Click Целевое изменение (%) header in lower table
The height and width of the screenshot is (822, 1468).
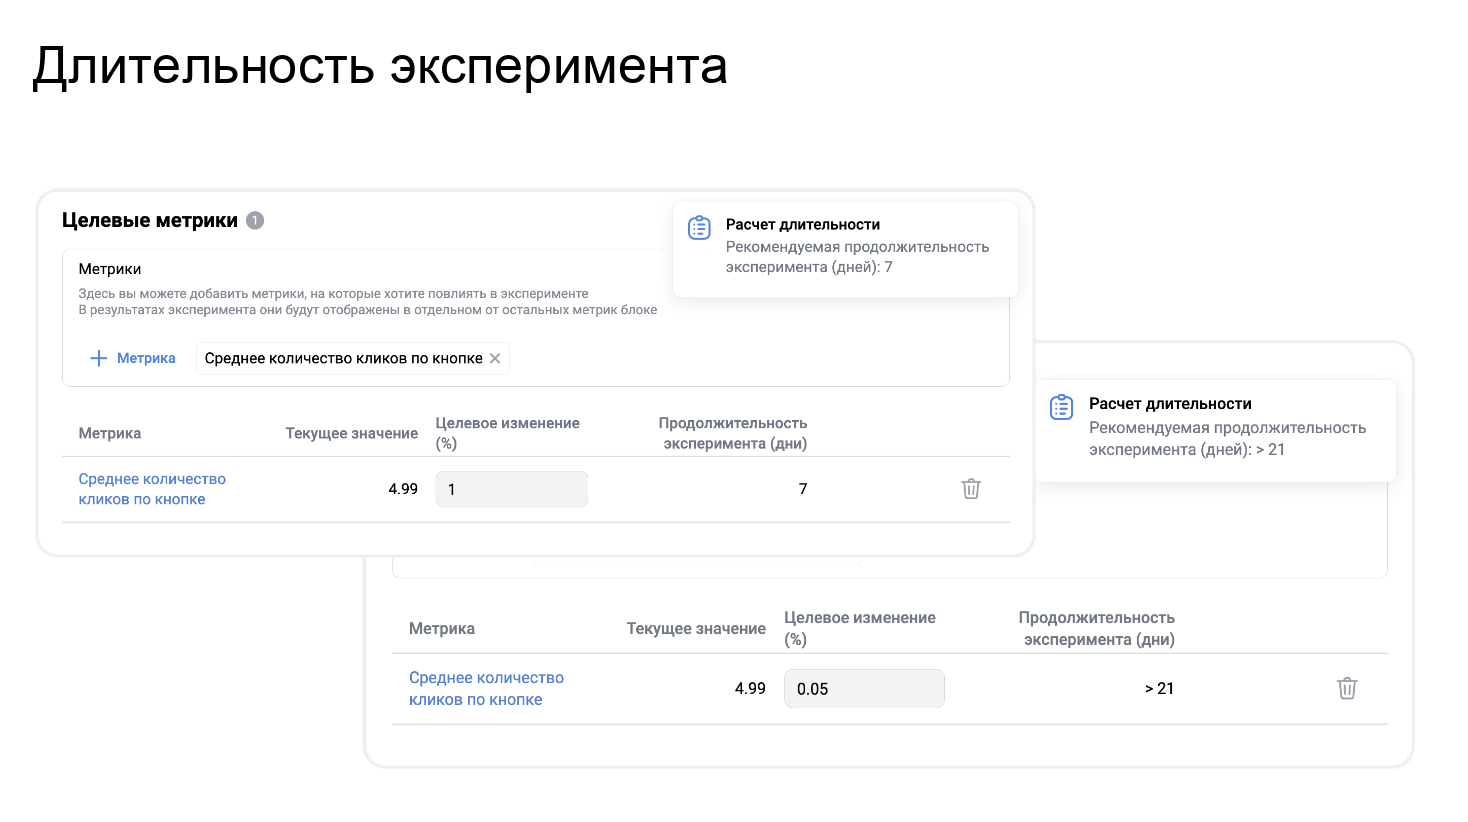click(x=860, y=628)
